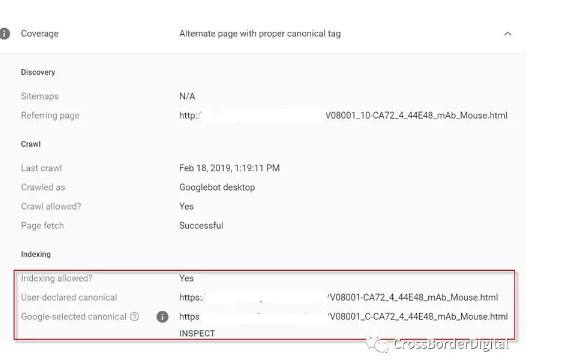Click the Crawl section heading
The height and width of the screenshot is (361, 575).
30,144
